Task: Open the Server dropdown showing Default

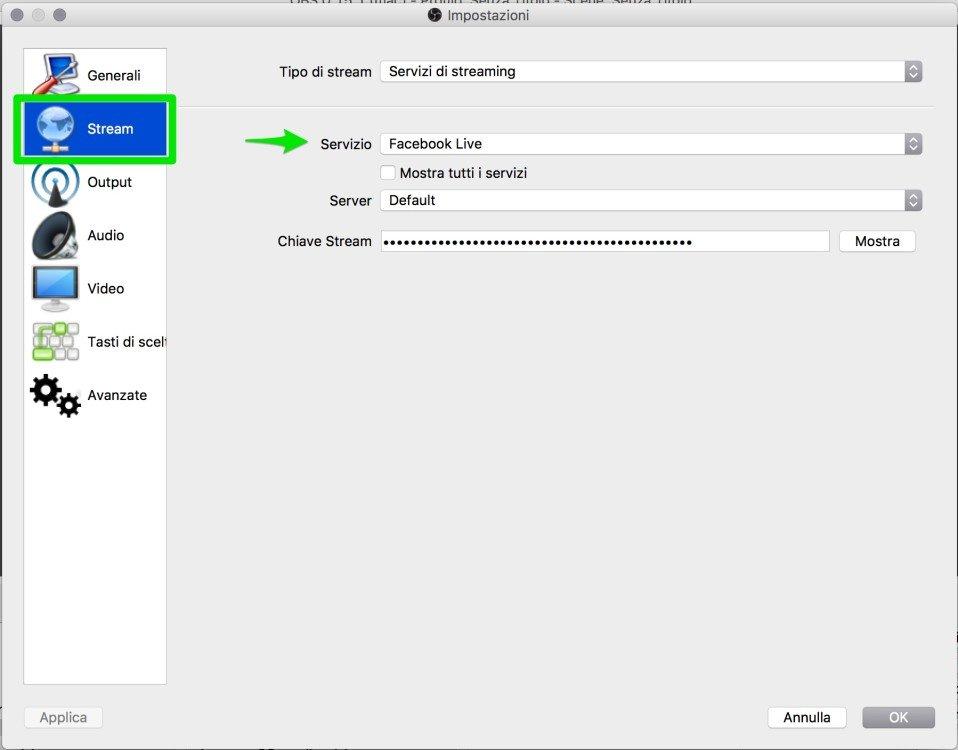Action: (x=651, y=200)
